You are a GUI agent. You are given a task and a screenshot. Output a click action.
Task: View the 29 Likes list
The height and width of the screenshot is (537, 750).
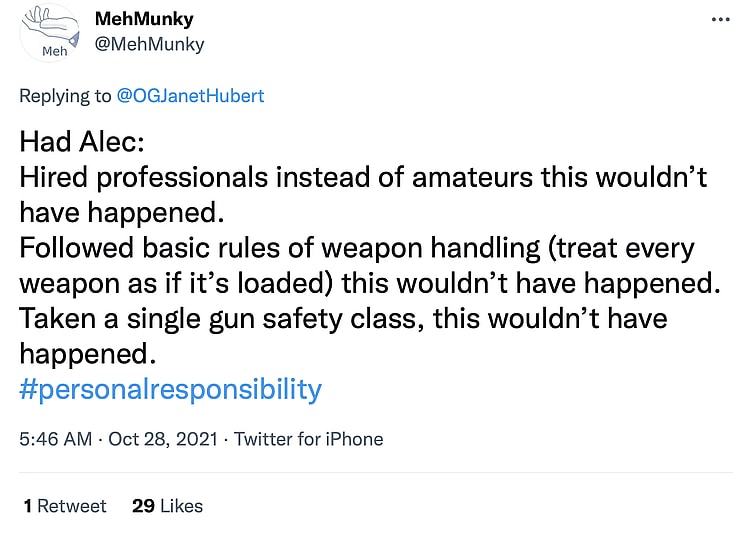click(167, 506)
